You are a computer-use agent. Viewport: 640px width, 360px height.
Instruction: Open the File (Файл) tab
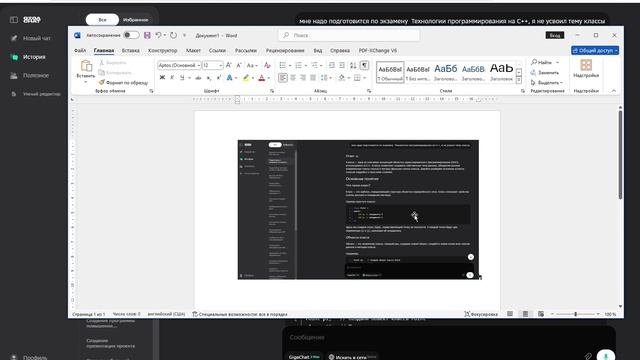(80, 51)
